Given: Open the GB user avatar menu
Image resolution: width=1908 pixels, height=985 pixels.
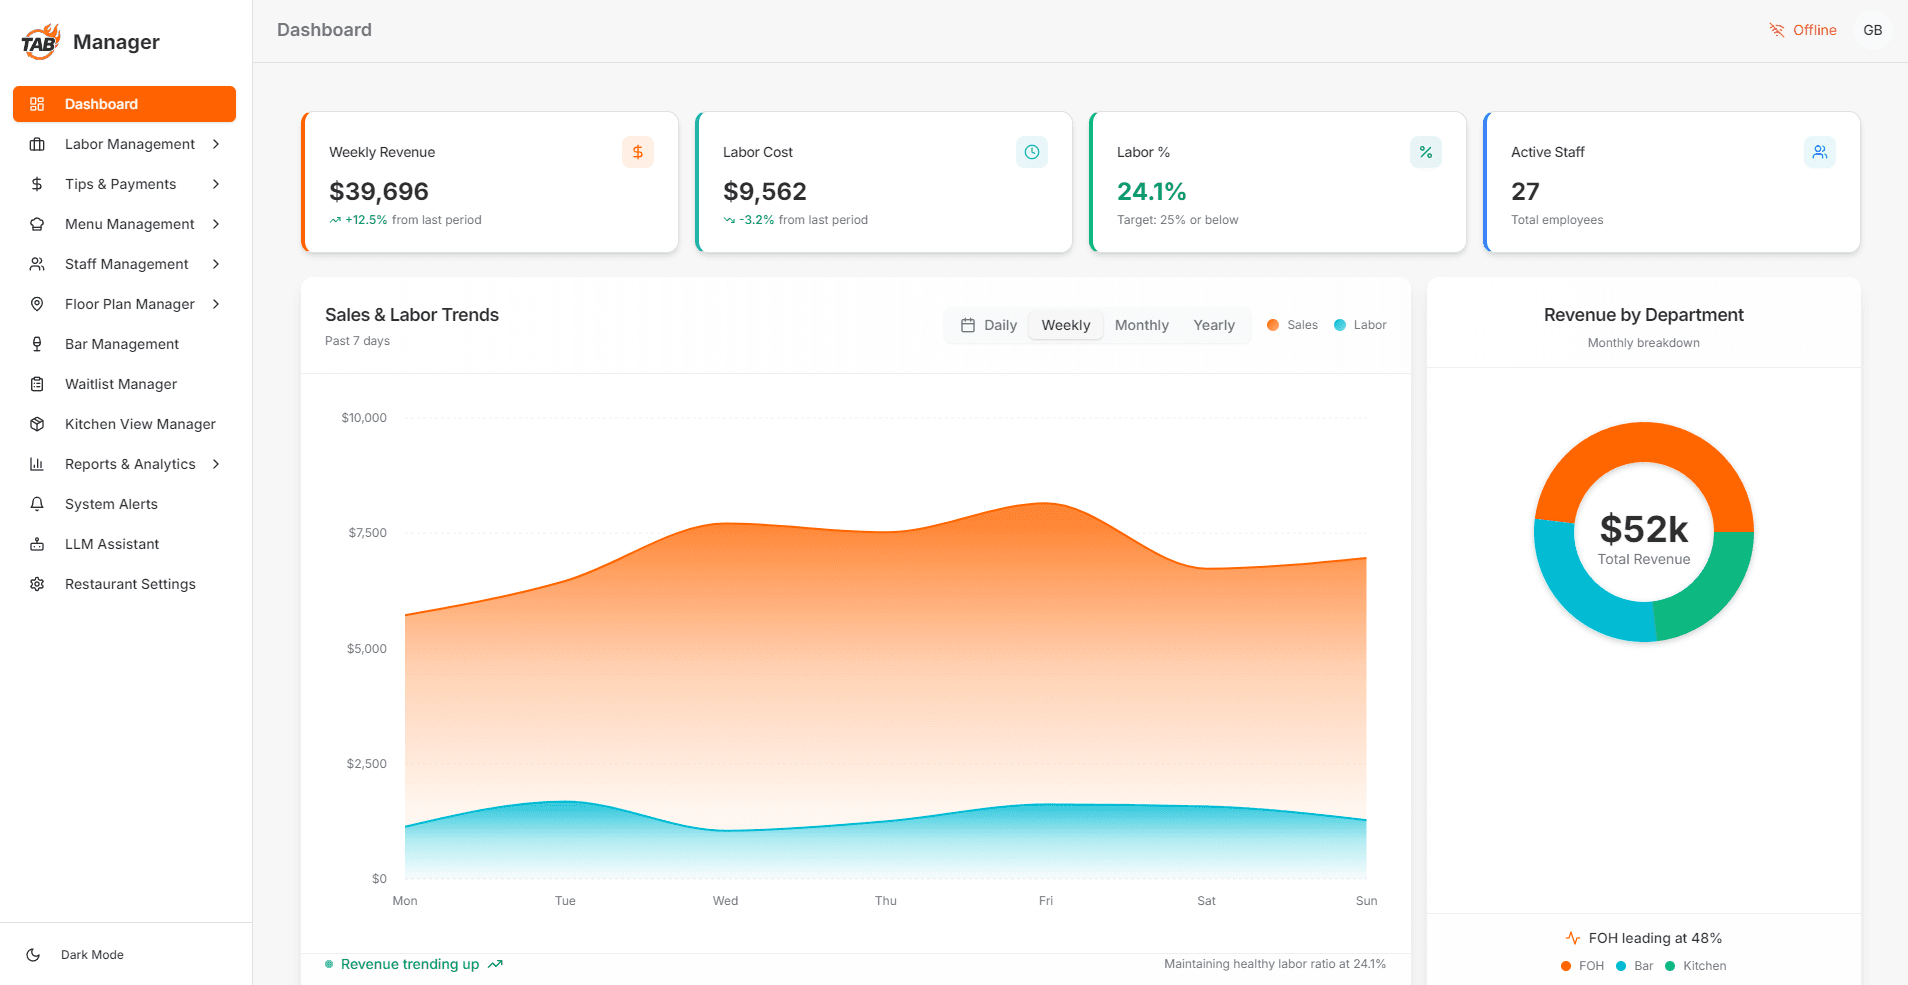Looking at the screenshot, I should click(x=1873, y=30).
